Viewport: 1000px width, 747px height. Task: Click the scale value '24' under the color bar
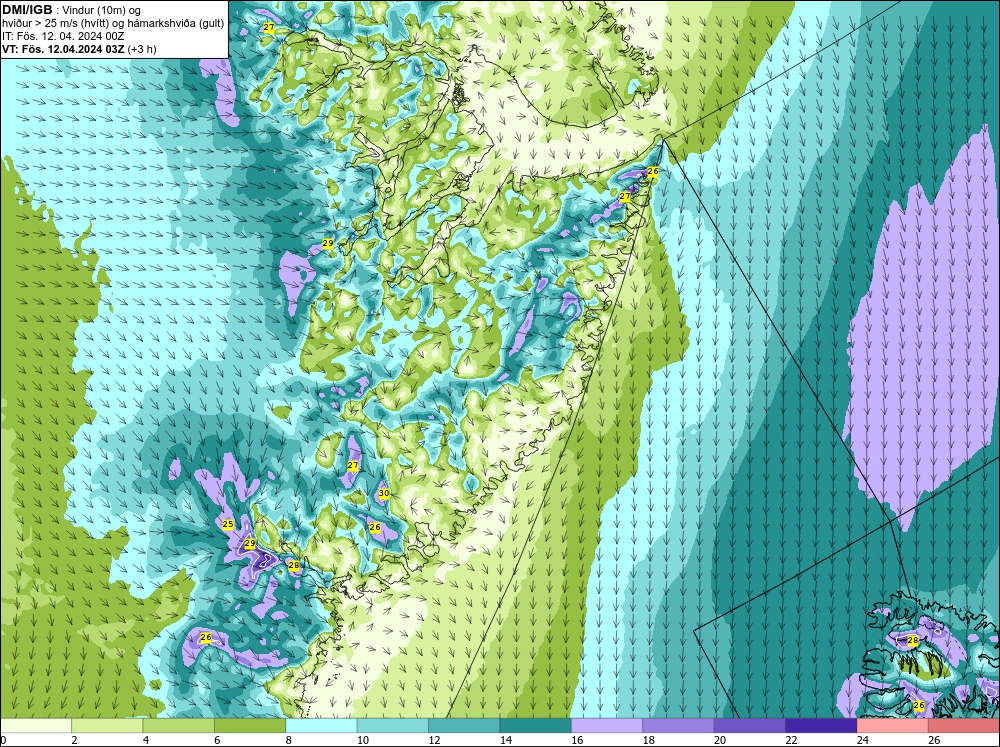tap(863, 740)
